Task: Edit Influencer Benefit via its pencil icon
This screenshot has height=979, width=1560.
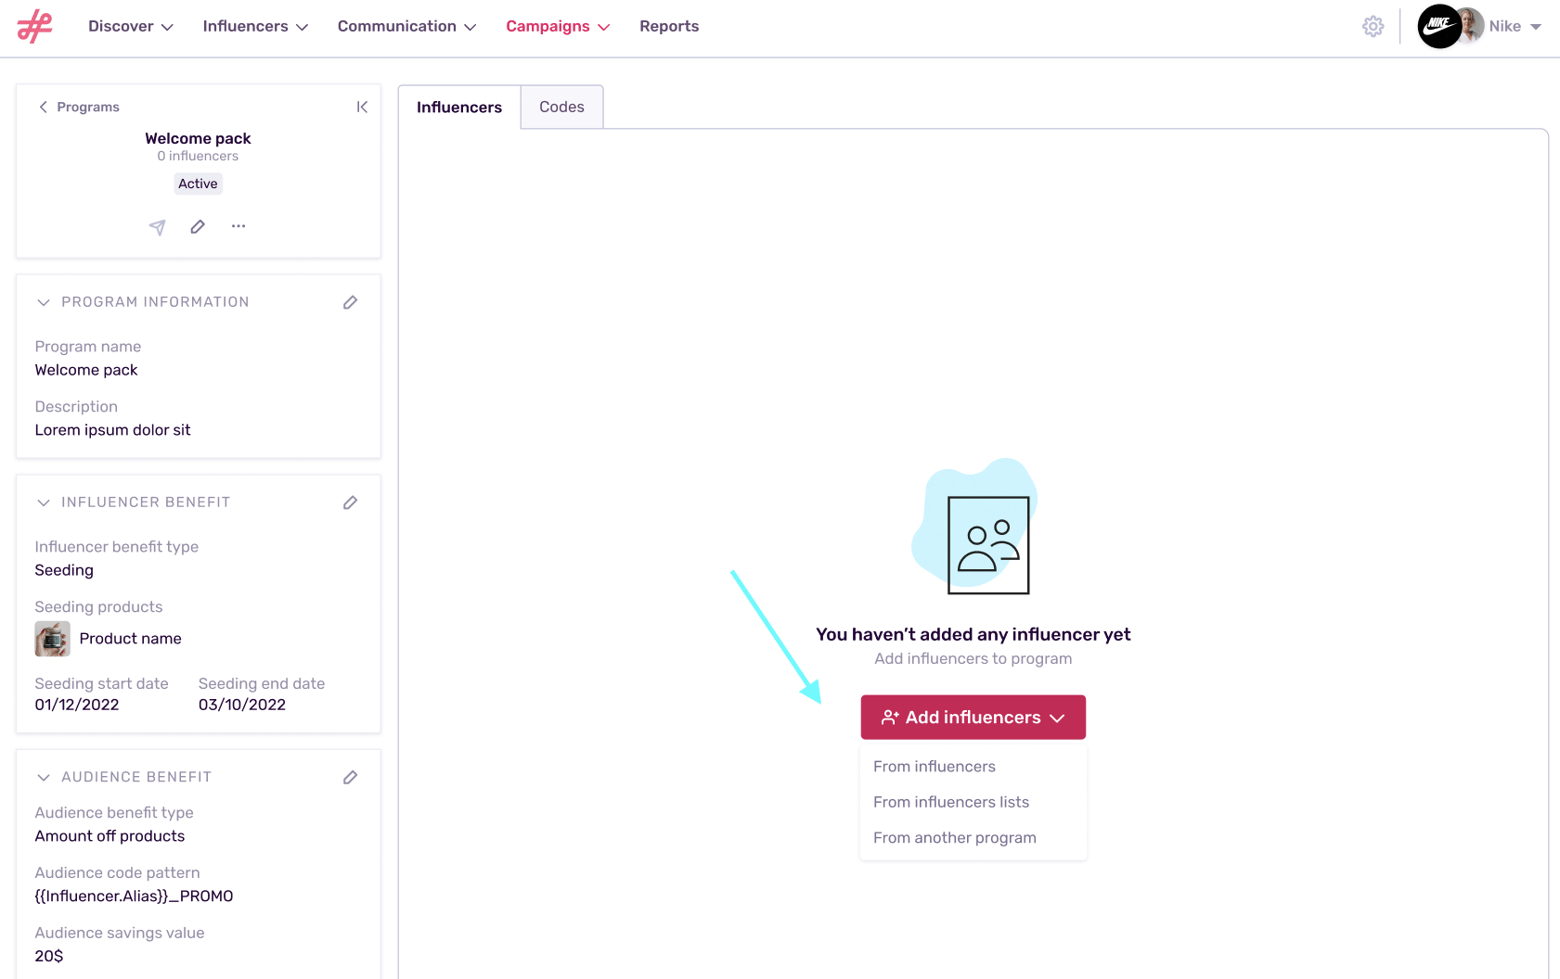Action: (x=349, y=502)
